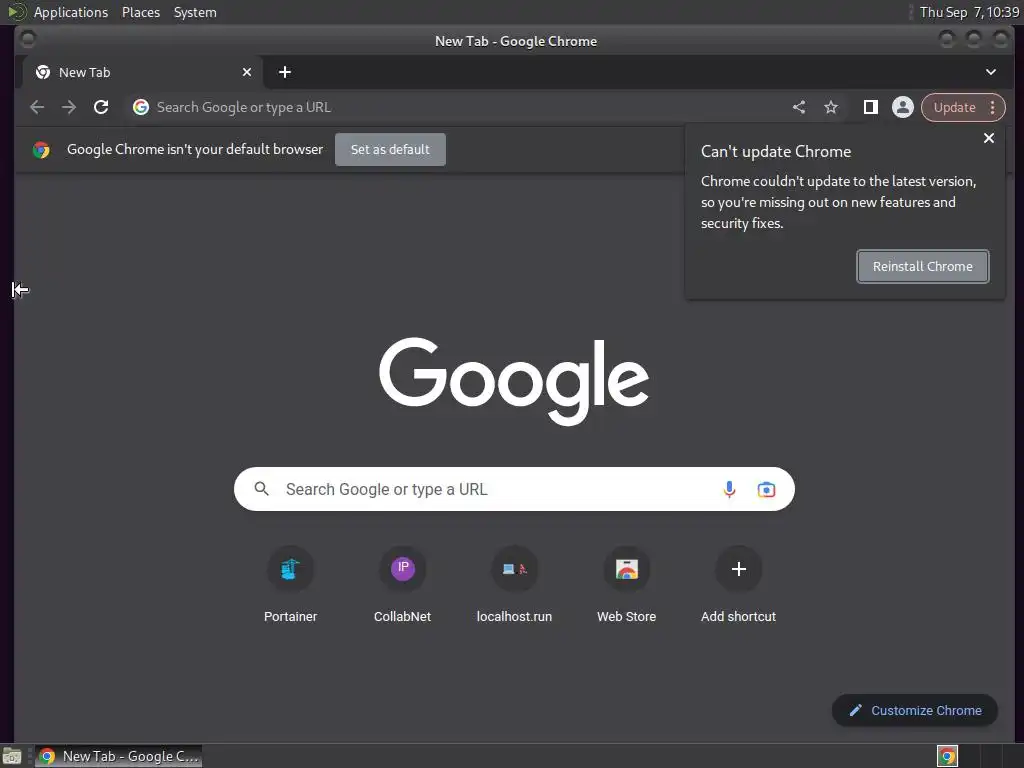Viewport: 1024px width, 768px height.
Task: Search by image with camera icon
Action: pos(766,489)
